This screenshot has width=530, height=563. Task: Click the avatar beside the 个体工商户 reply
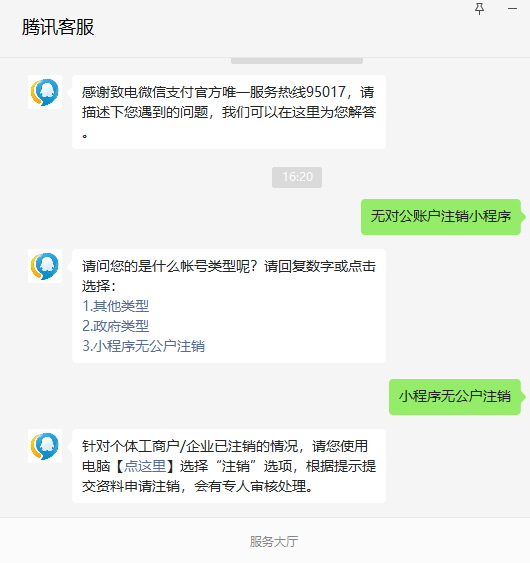pyautogui.click(x=45, y=446)
